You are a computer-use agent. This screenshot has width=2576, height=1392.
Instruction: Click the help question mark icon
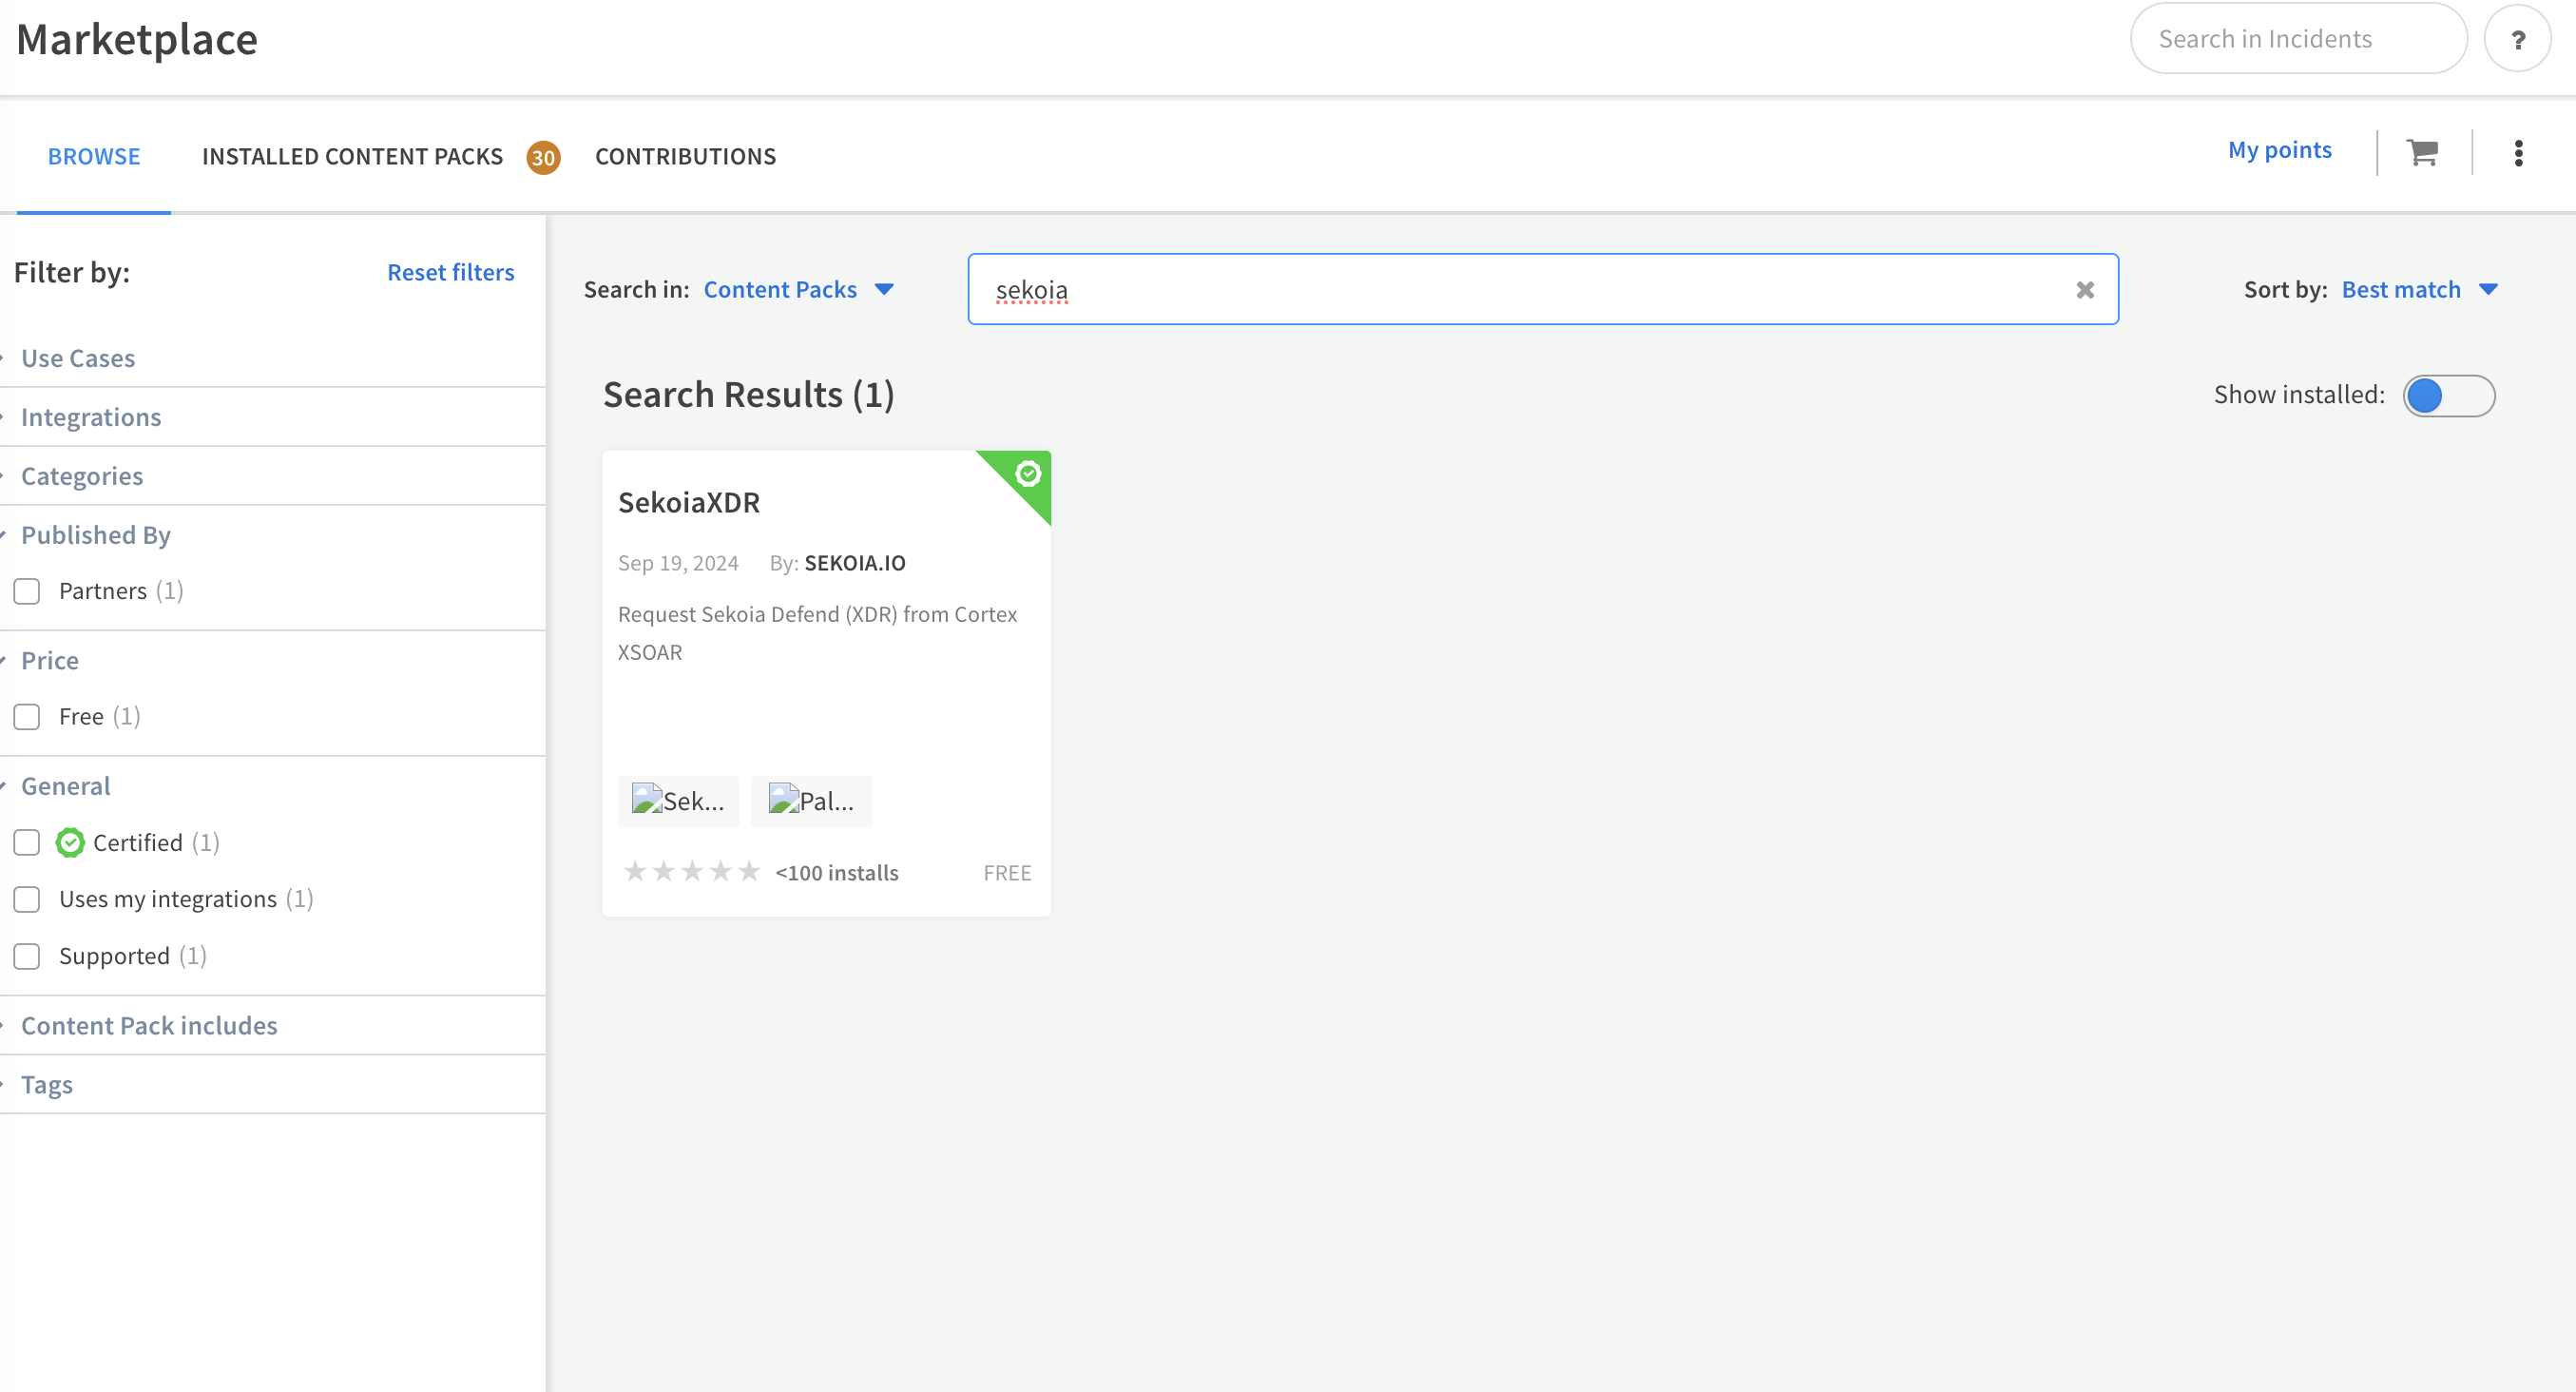pyautogui.click(x=2518, y=38)
